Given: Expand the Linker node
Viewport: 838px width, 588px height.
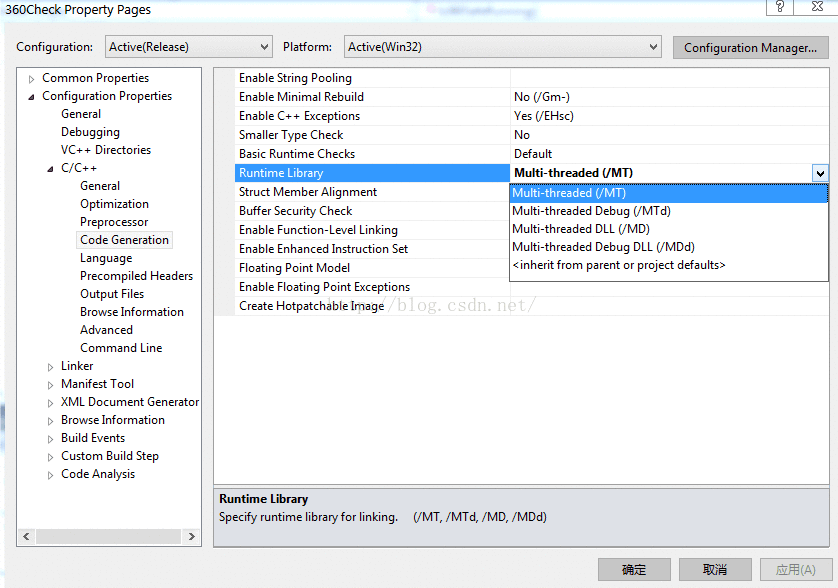Looking at the screenshot, I should pos(50,367).
